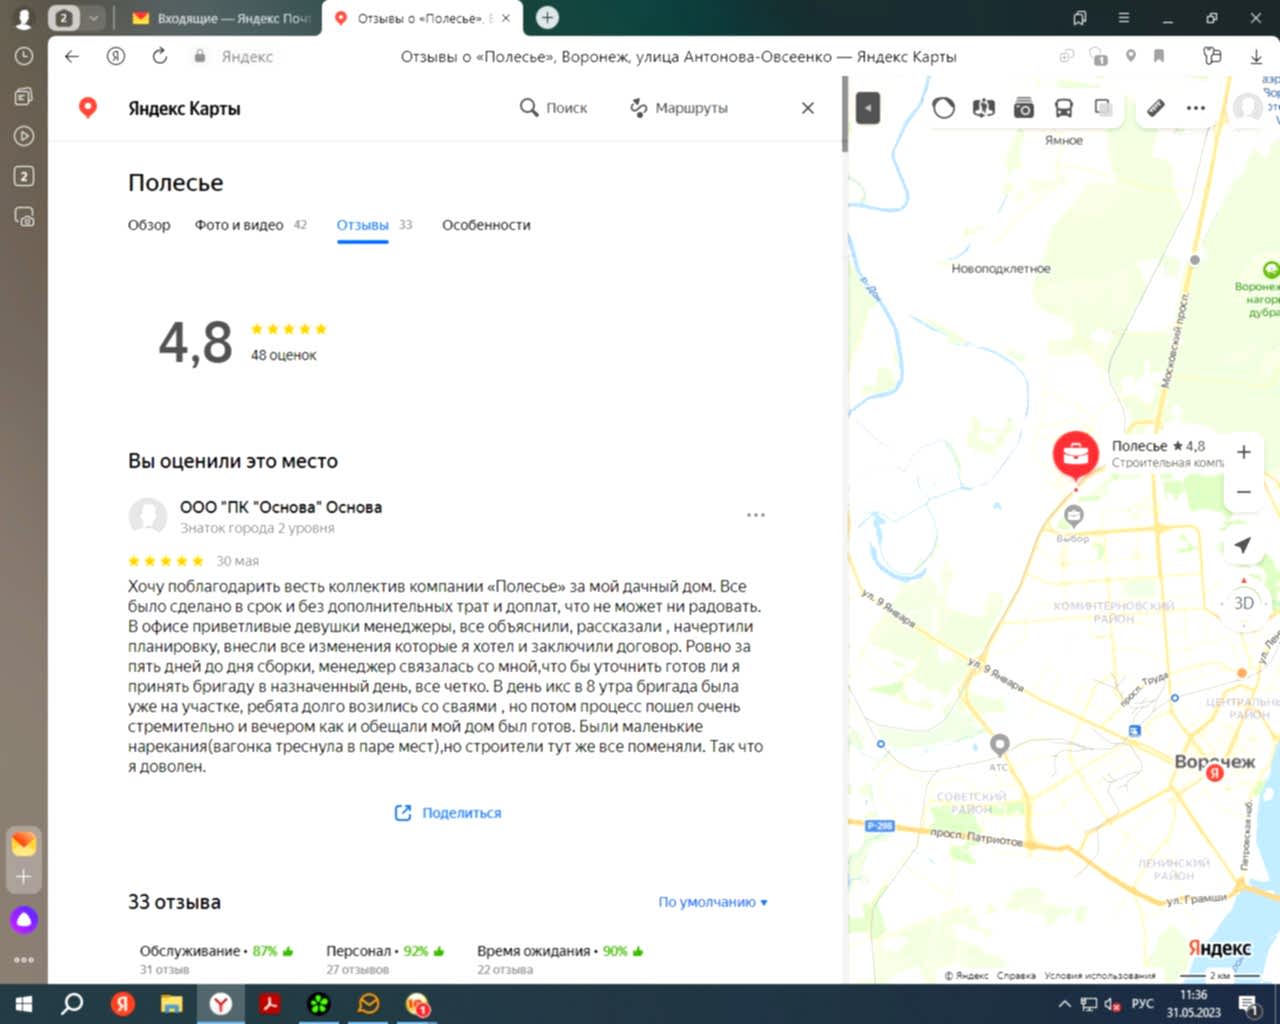Screen dimensions: 1280x1024
Task: Click the my location arrow button
Action: [1243, 545]
